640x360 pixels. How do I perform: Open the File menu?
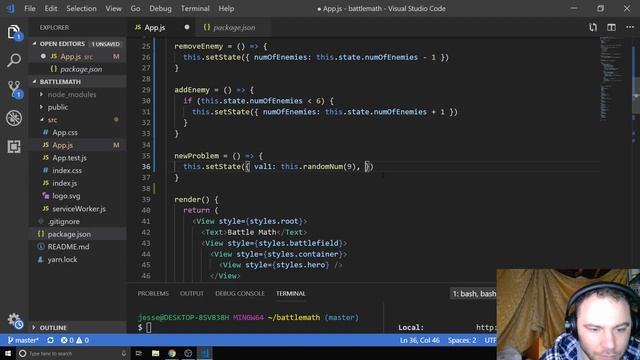[x=30, y=9]
